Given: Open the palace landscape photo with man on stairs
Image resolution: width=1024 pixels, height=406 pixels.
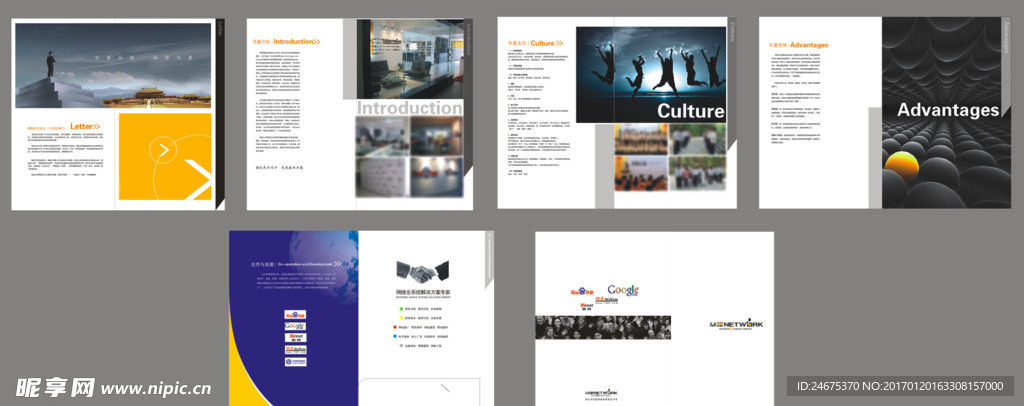Looking at the screenshot, I should [x=113, y=65].
